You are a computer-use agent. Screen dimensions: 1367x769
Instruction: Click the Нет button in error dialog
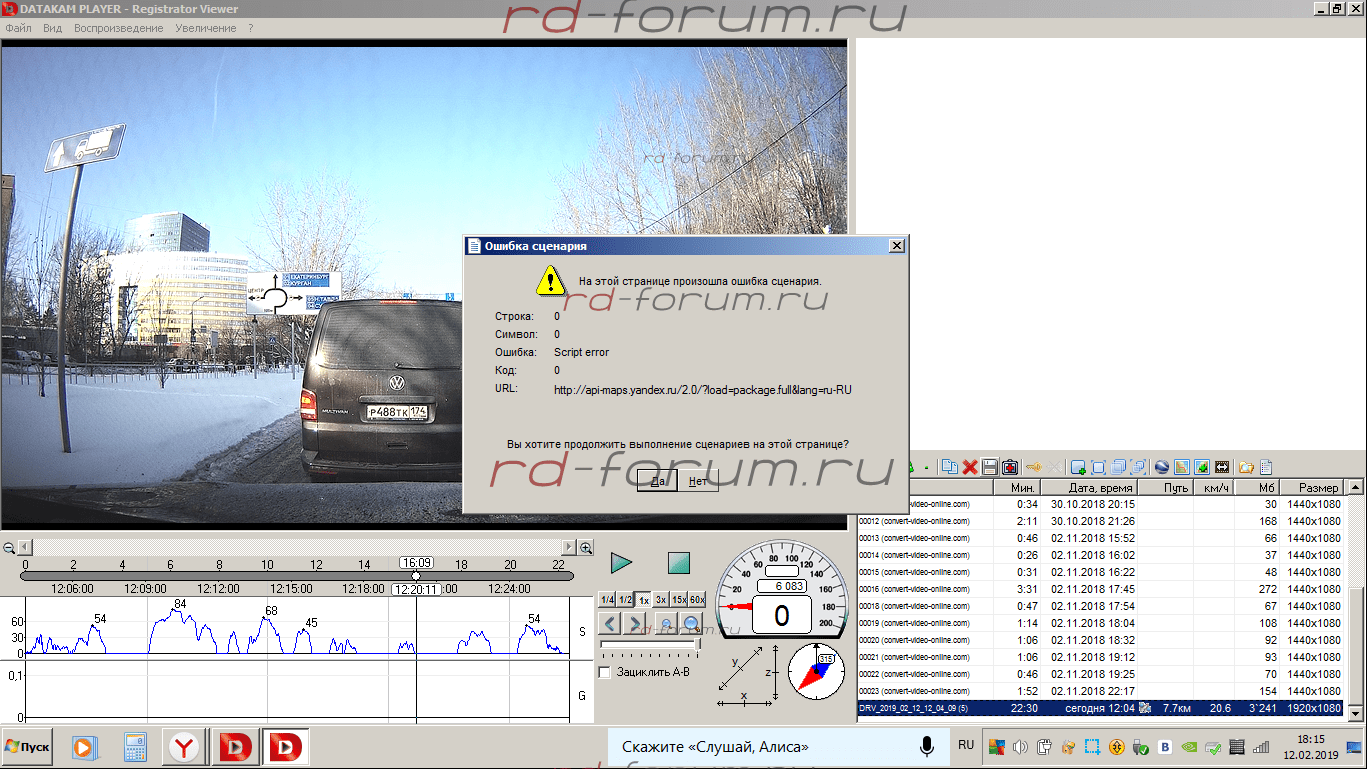(x=697, y=481)
